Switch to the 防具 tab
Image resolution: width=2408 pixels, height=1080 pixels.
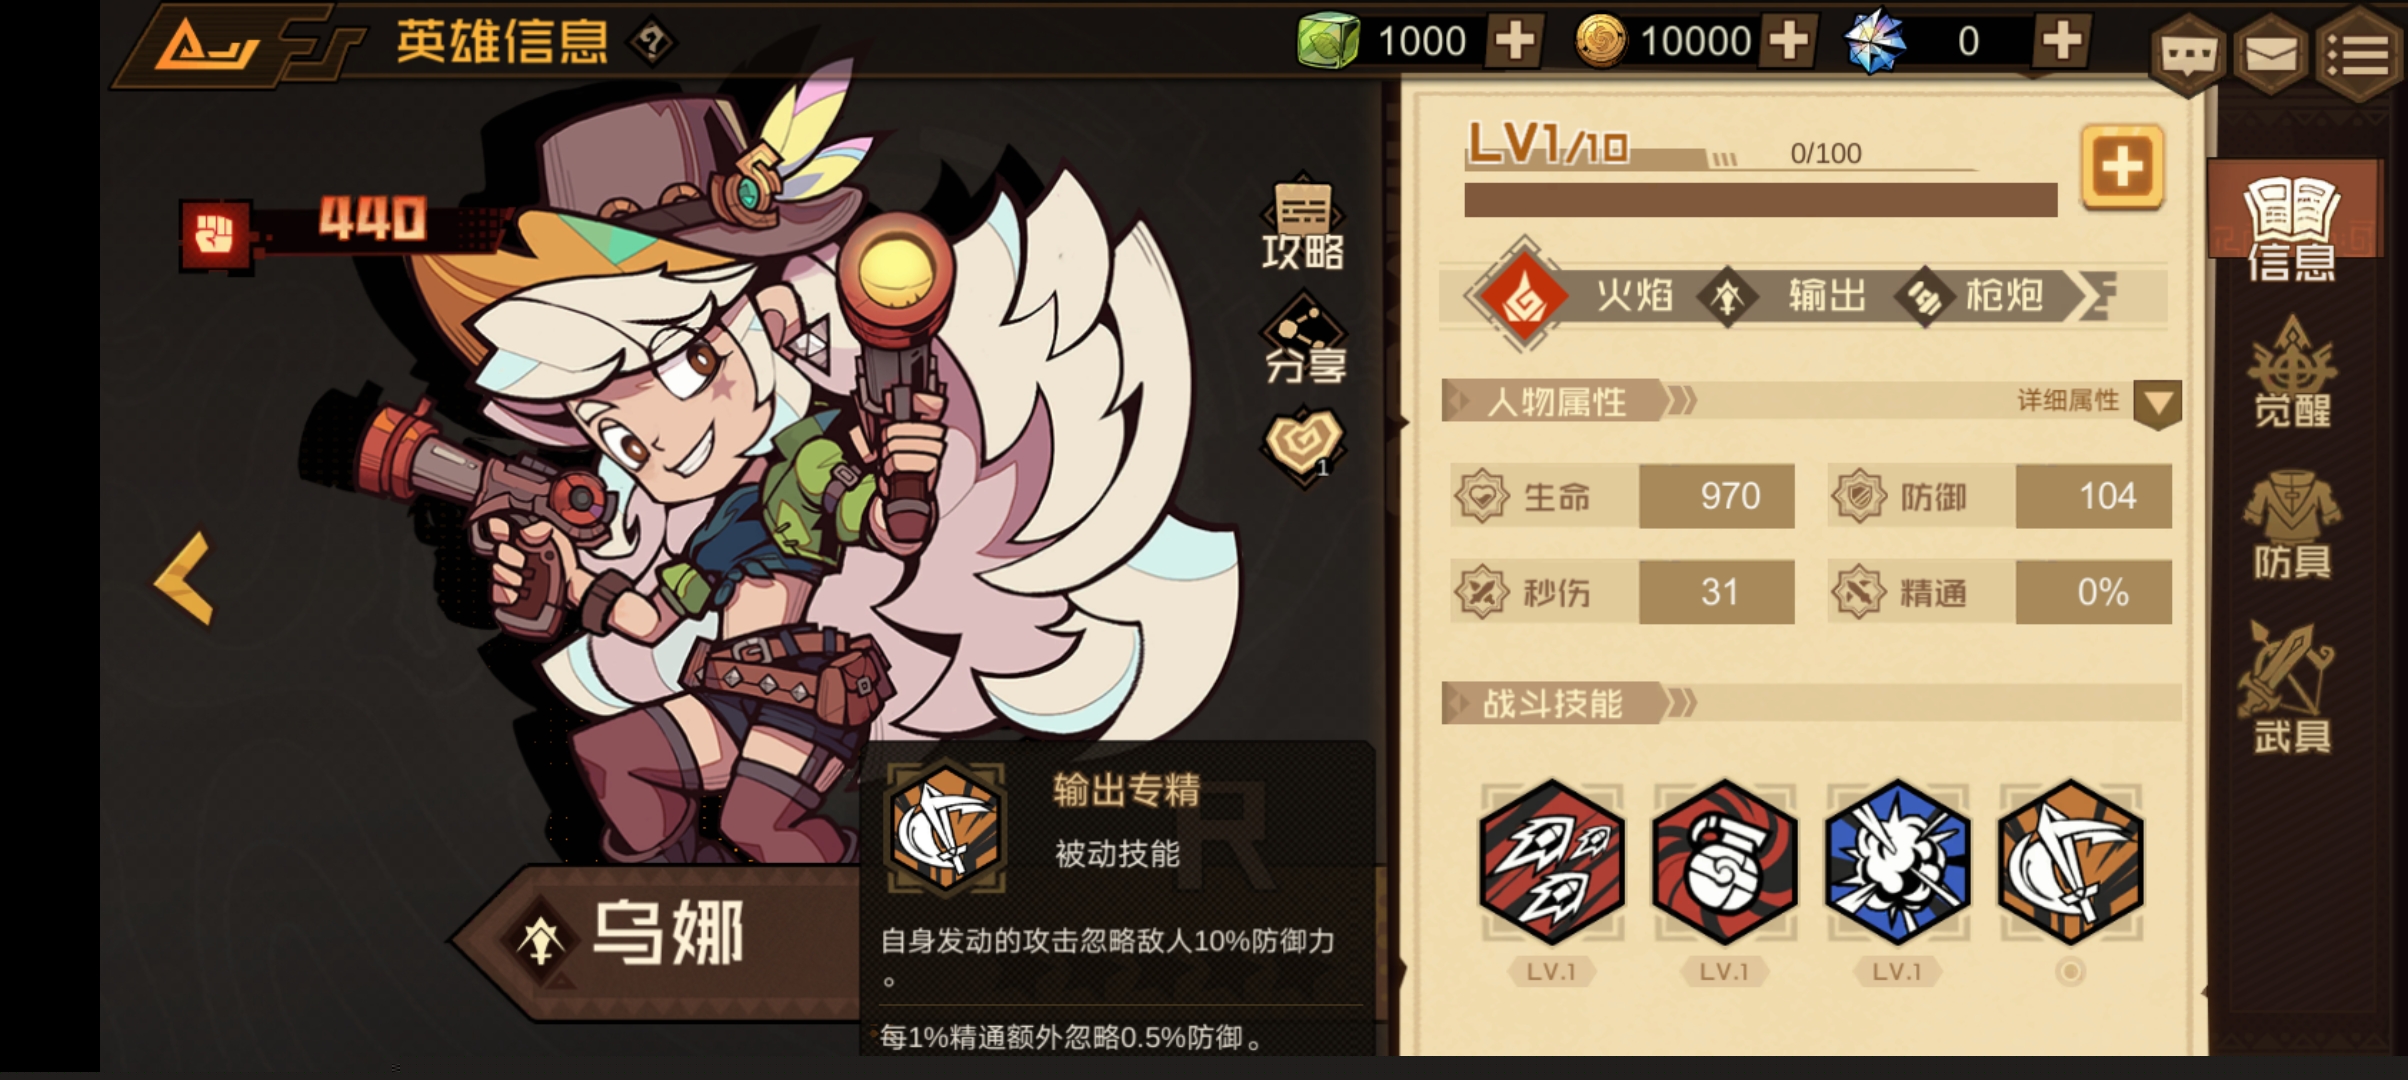[x=2292, y=526]
